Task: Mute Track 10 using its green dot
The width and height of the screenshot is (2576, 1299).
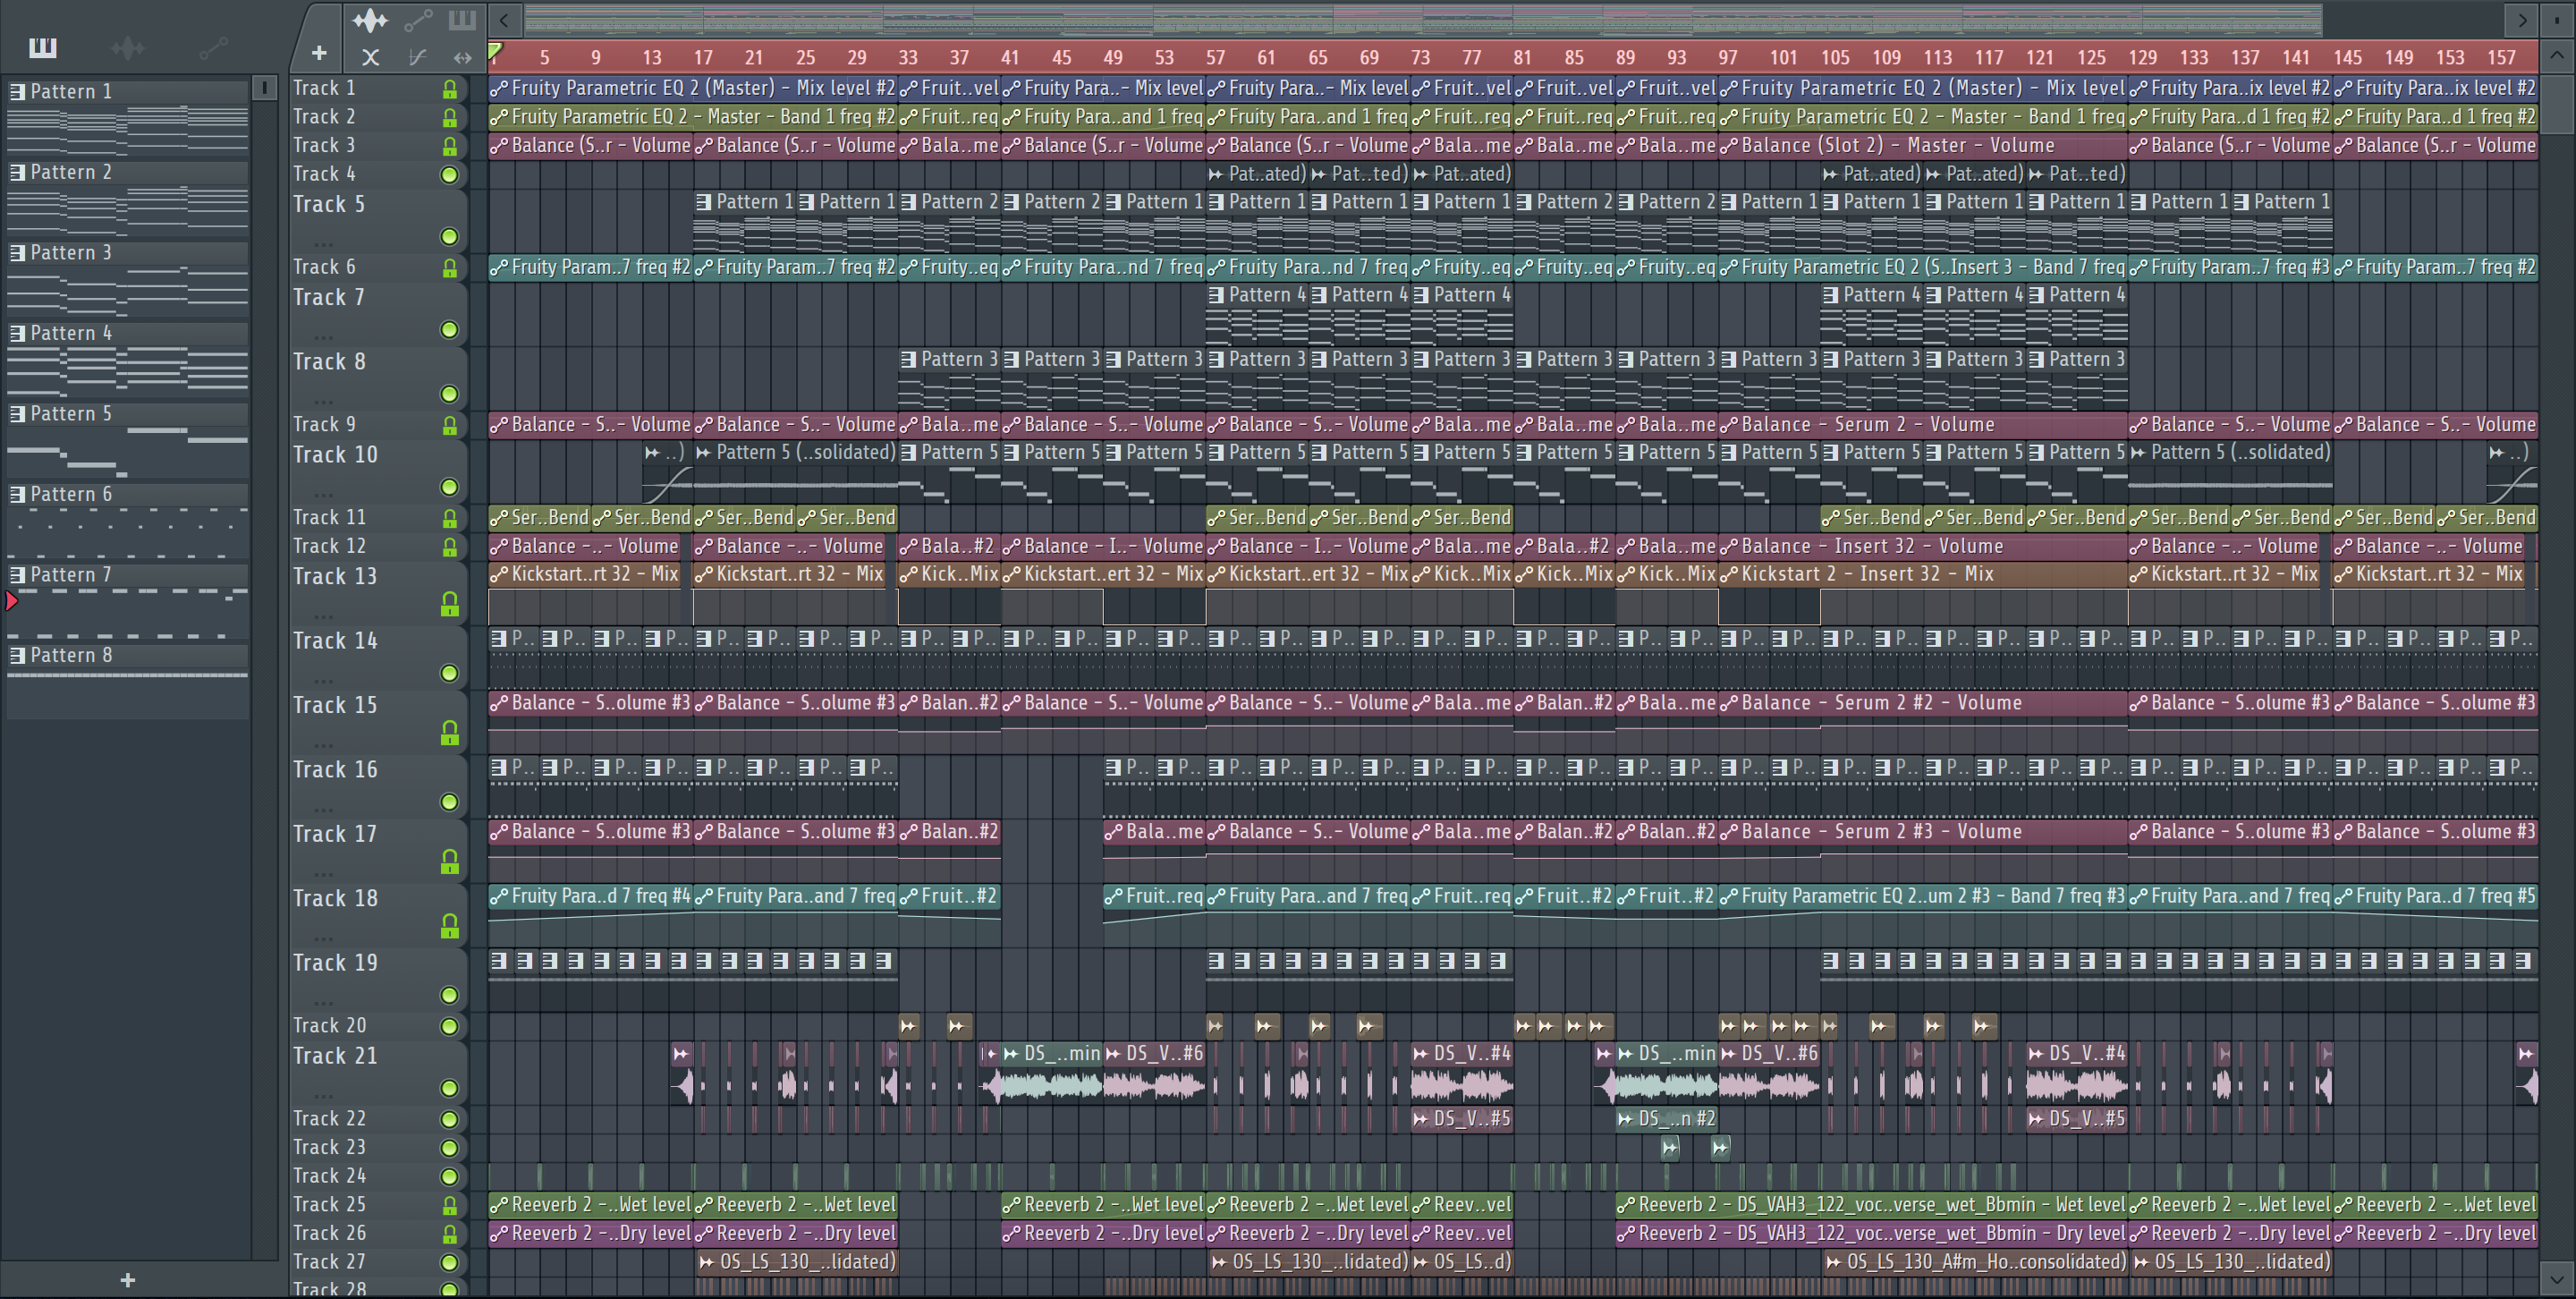Action: (x=450, y=487)
